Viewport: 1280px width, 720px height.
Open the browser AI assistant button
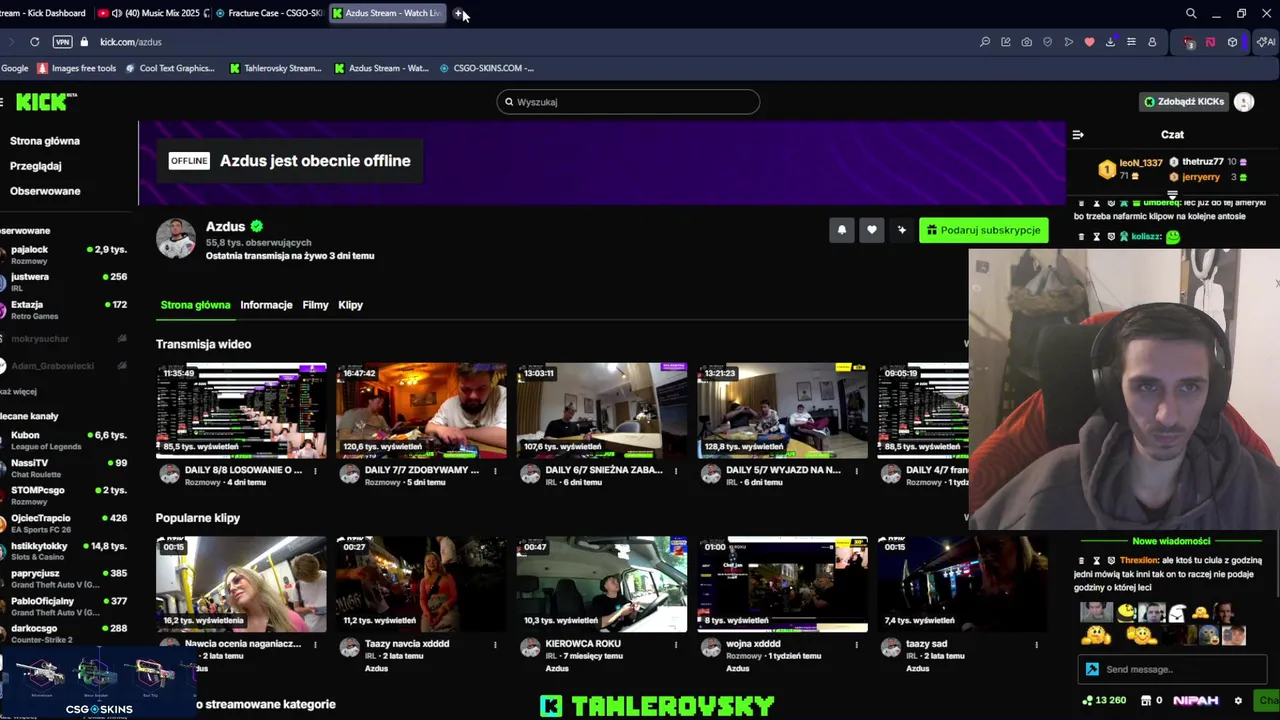point(1266,42)
